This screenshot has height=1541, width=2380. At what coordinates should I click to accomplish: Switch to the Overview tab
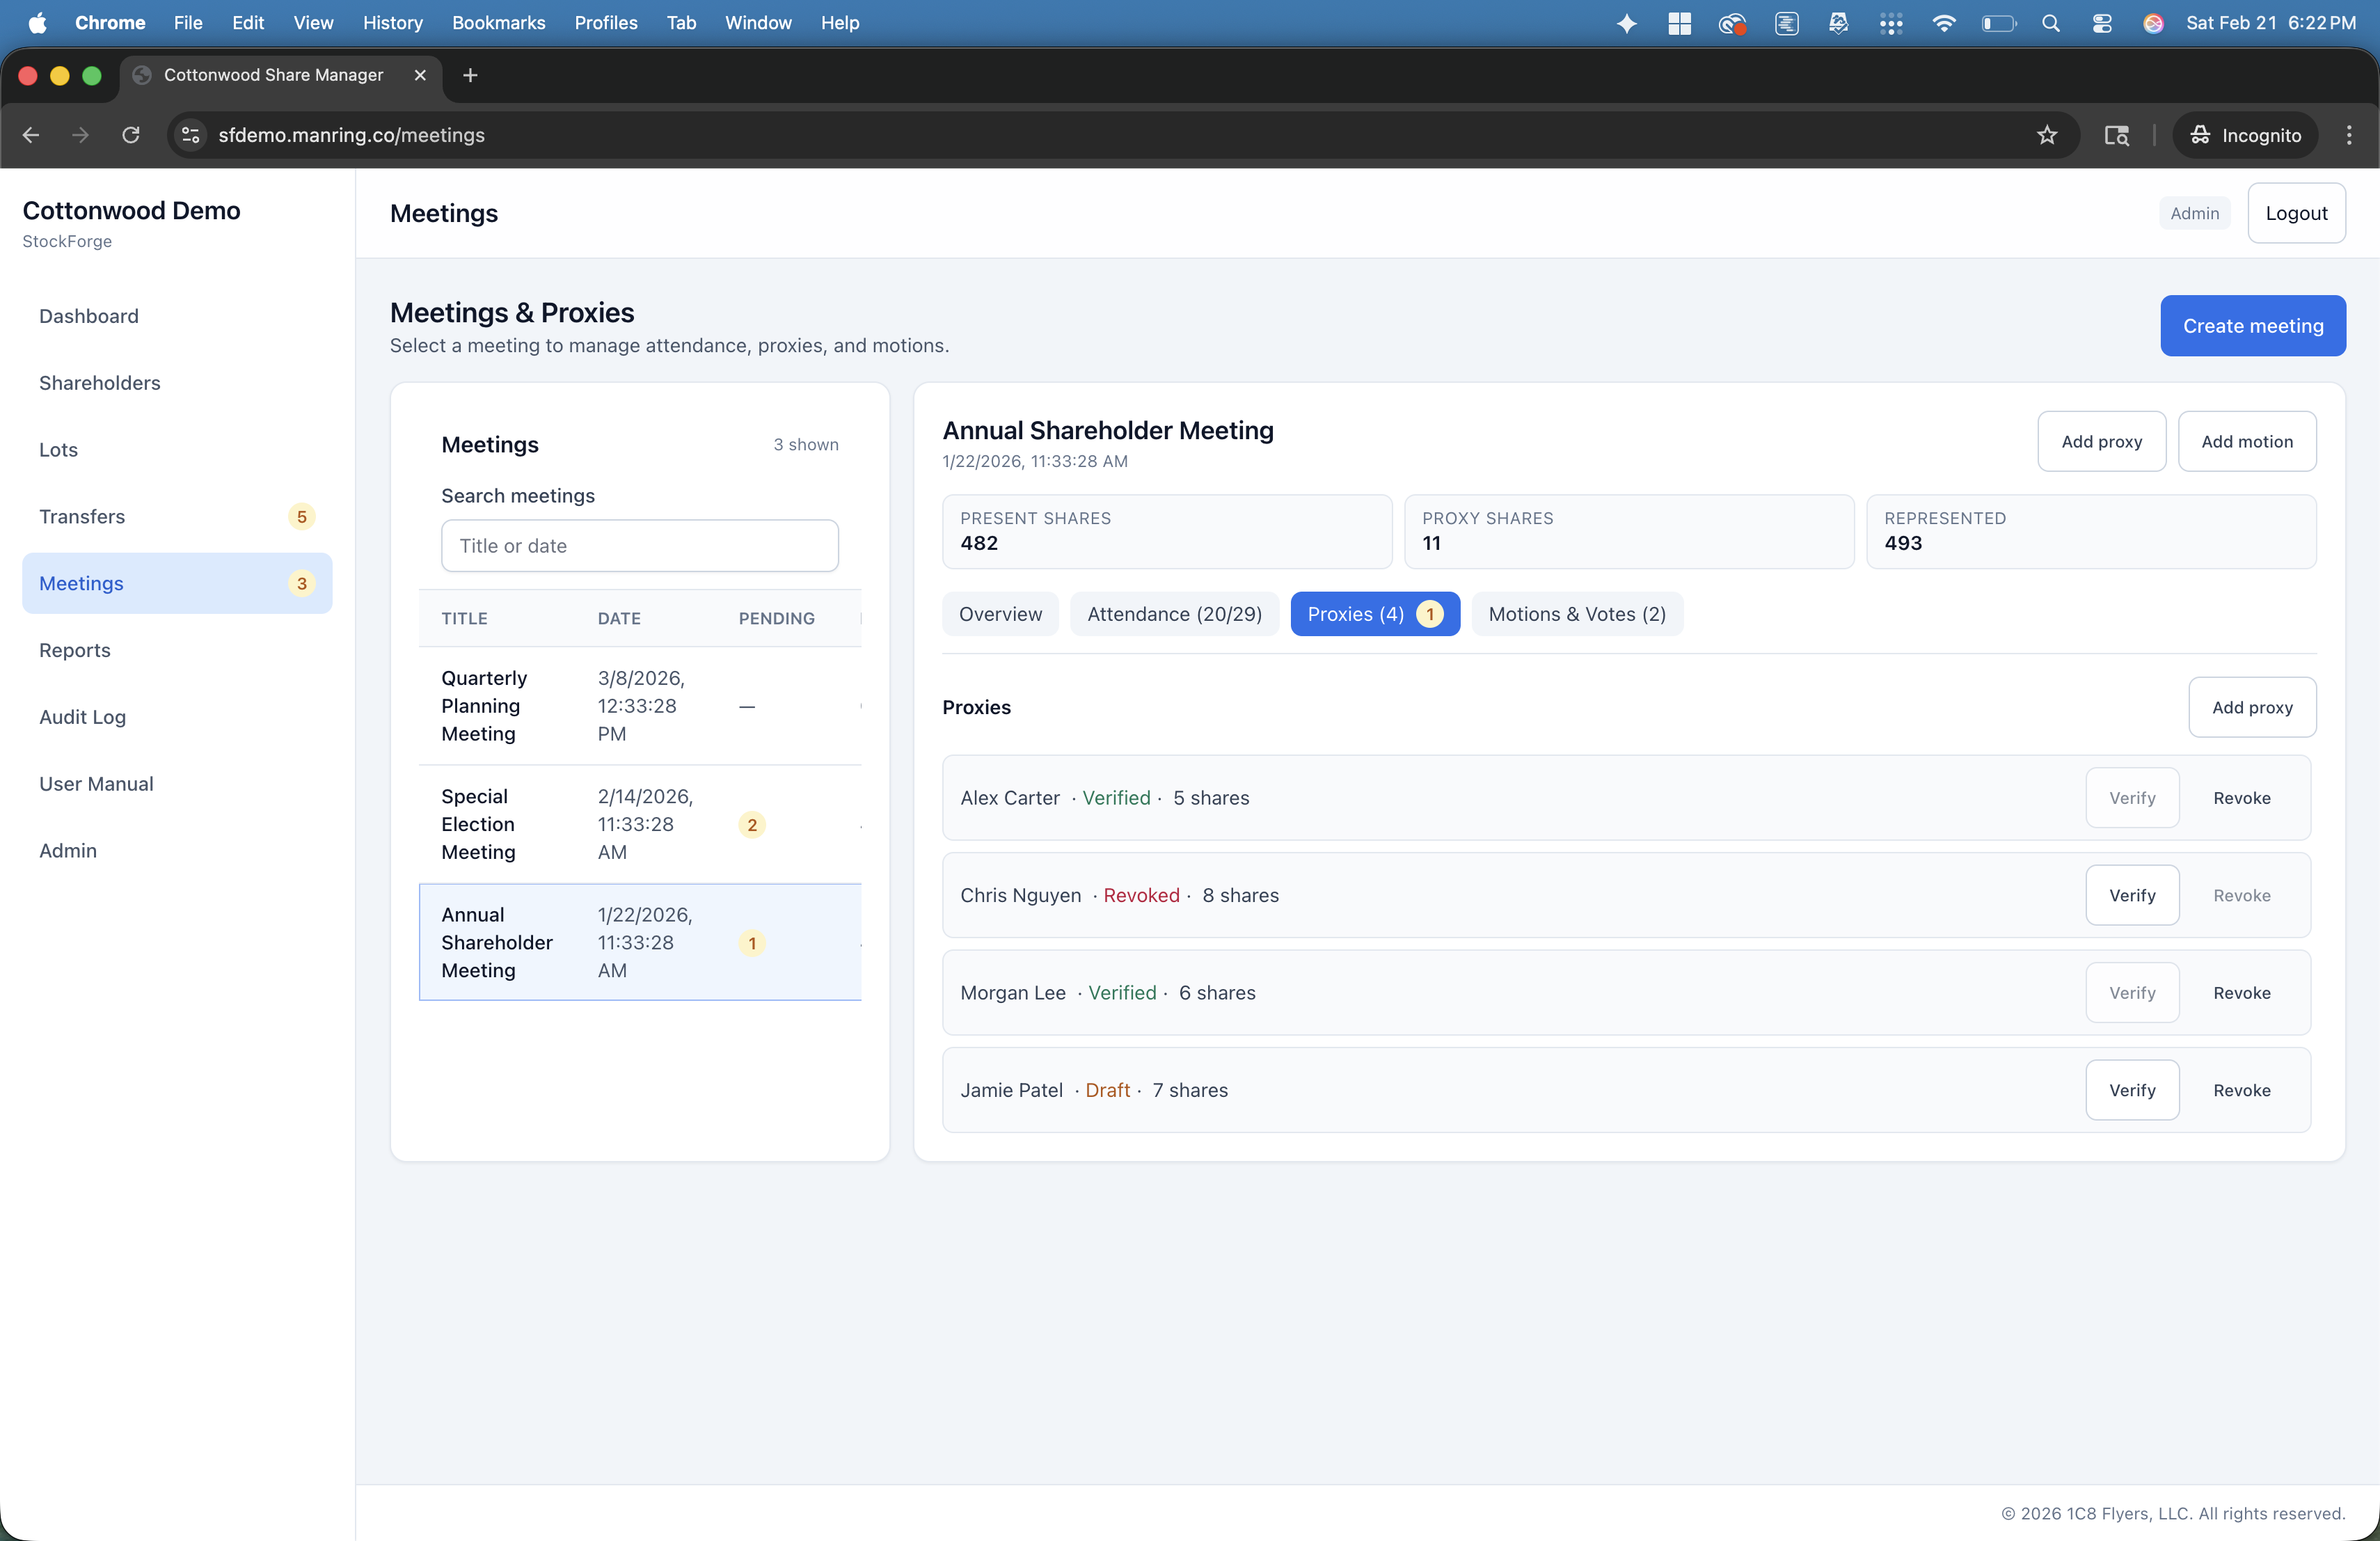click(x=1000, y=614)
